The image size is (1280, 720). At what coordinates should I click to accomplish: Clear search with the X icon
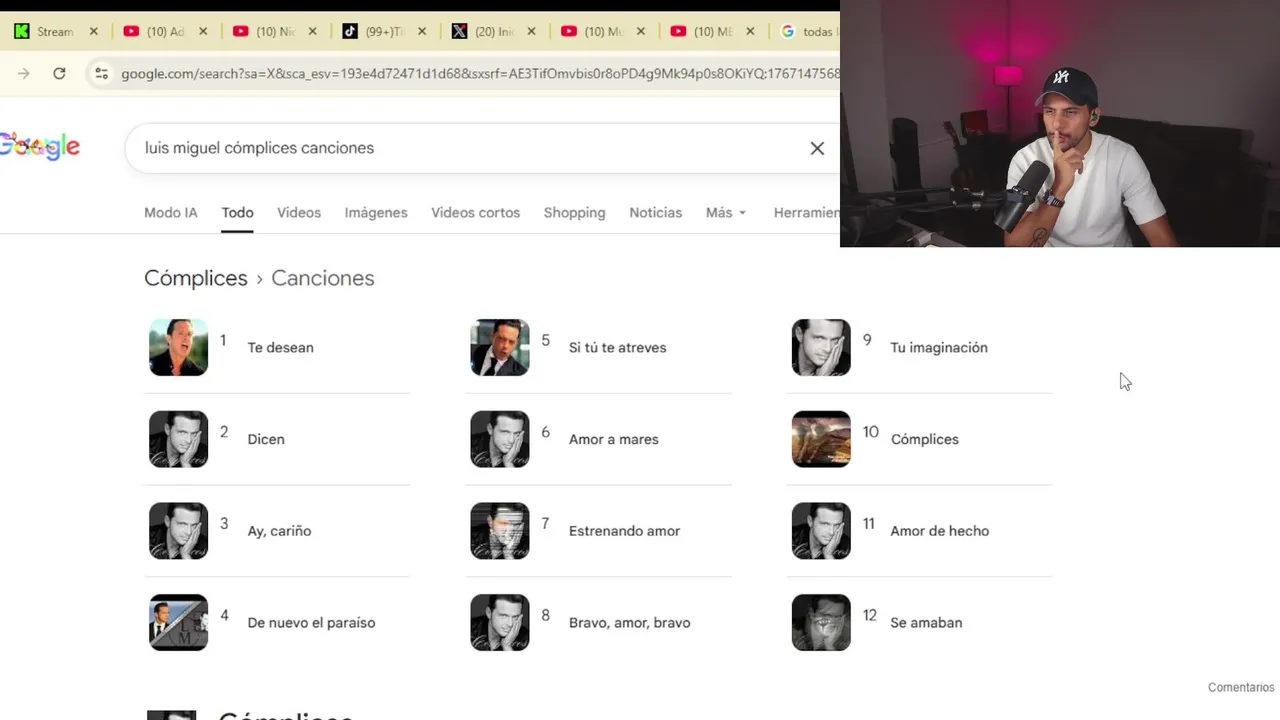click(817, 148)
